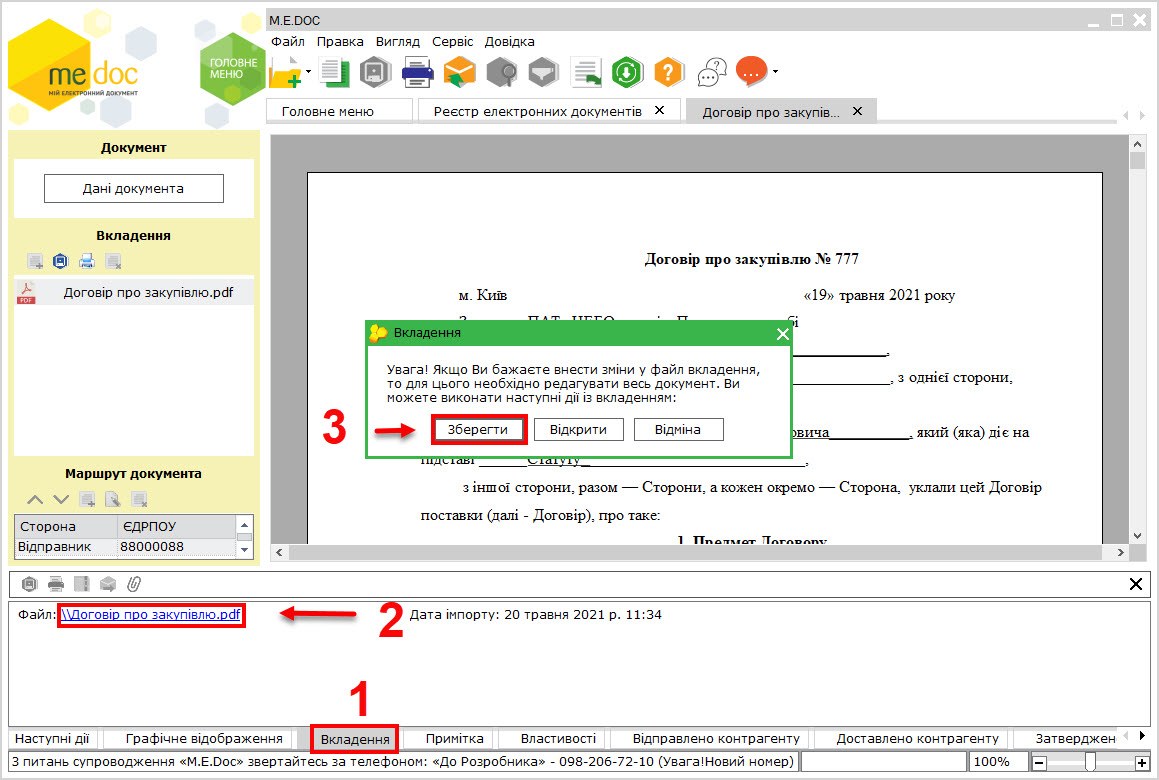Click the copy document toolbar icon

[x=334, y=72]
